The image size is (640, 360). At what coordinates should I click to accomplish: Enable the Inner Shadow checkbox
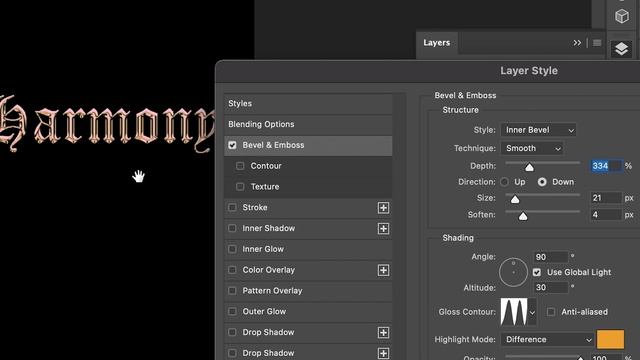232,228
